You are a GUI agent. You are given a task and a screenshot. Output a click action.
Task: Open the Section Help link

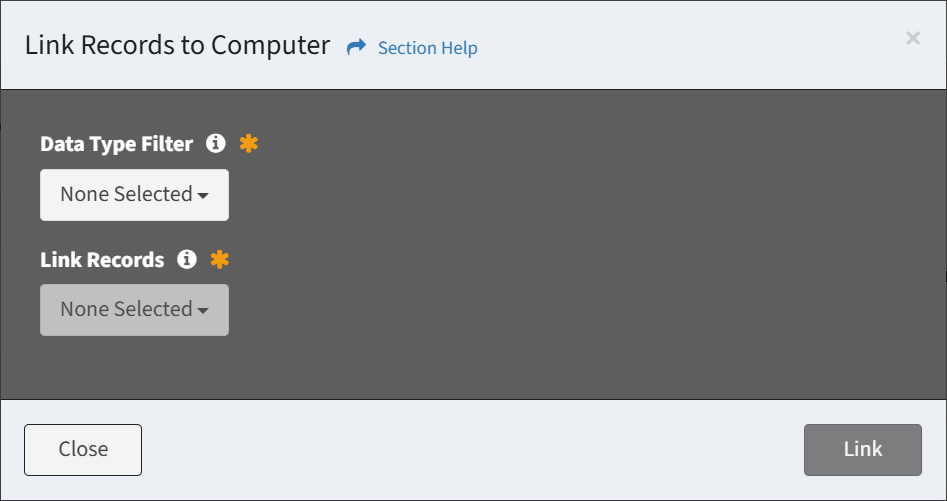(427, 48)
